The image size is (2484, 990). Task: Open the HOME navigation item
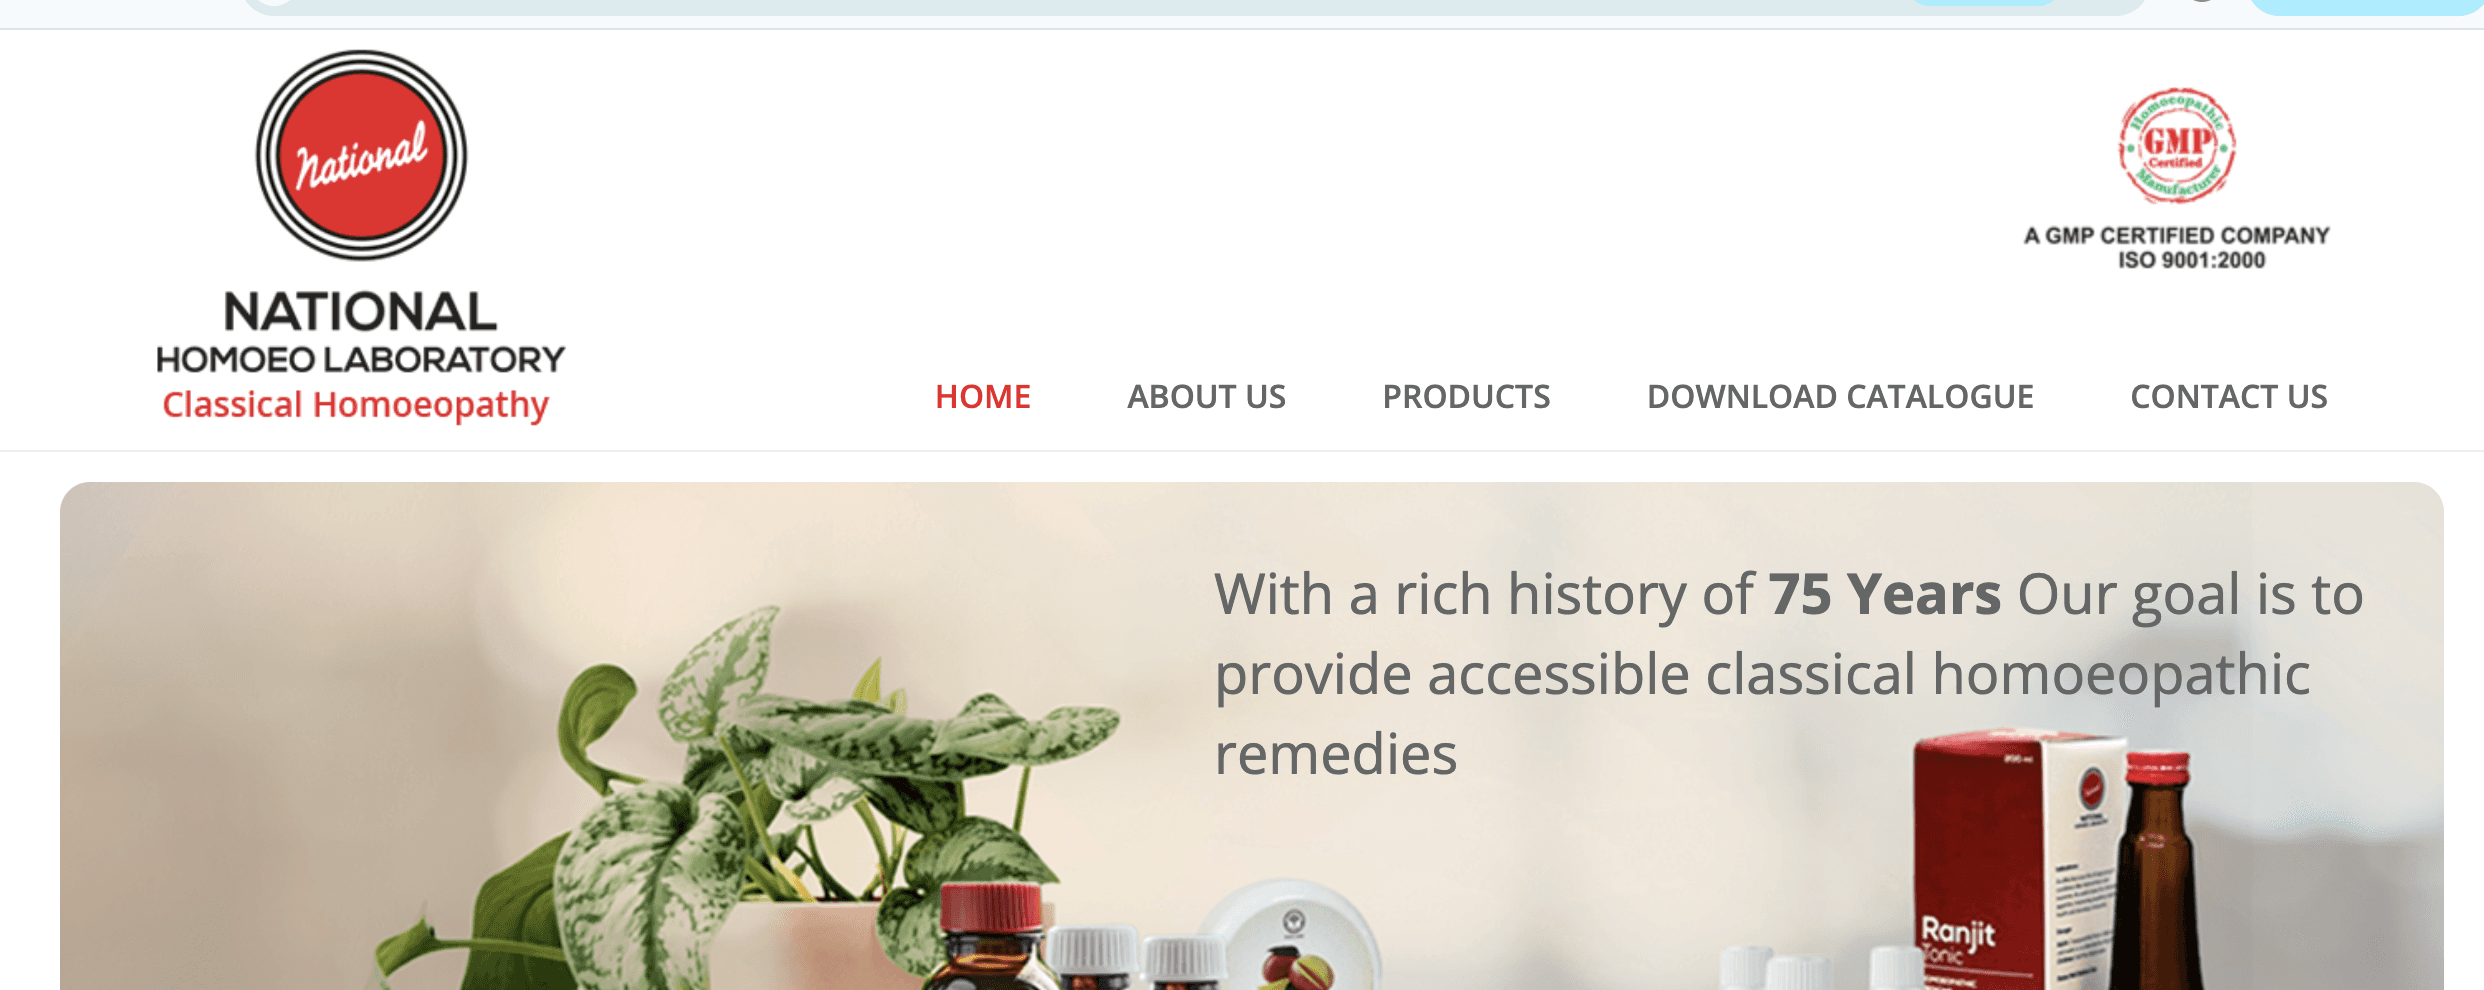coord(982,397)
